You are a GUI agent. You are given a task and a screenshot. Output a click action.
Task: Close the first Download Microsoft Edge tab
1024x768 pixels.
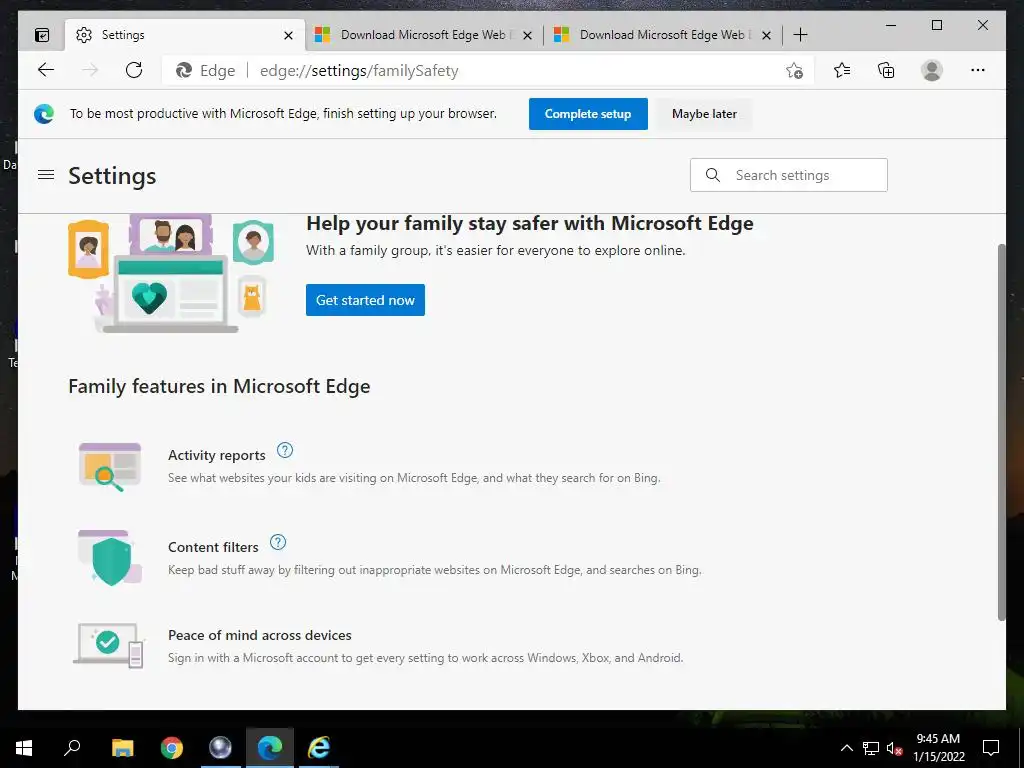[528, 35]
